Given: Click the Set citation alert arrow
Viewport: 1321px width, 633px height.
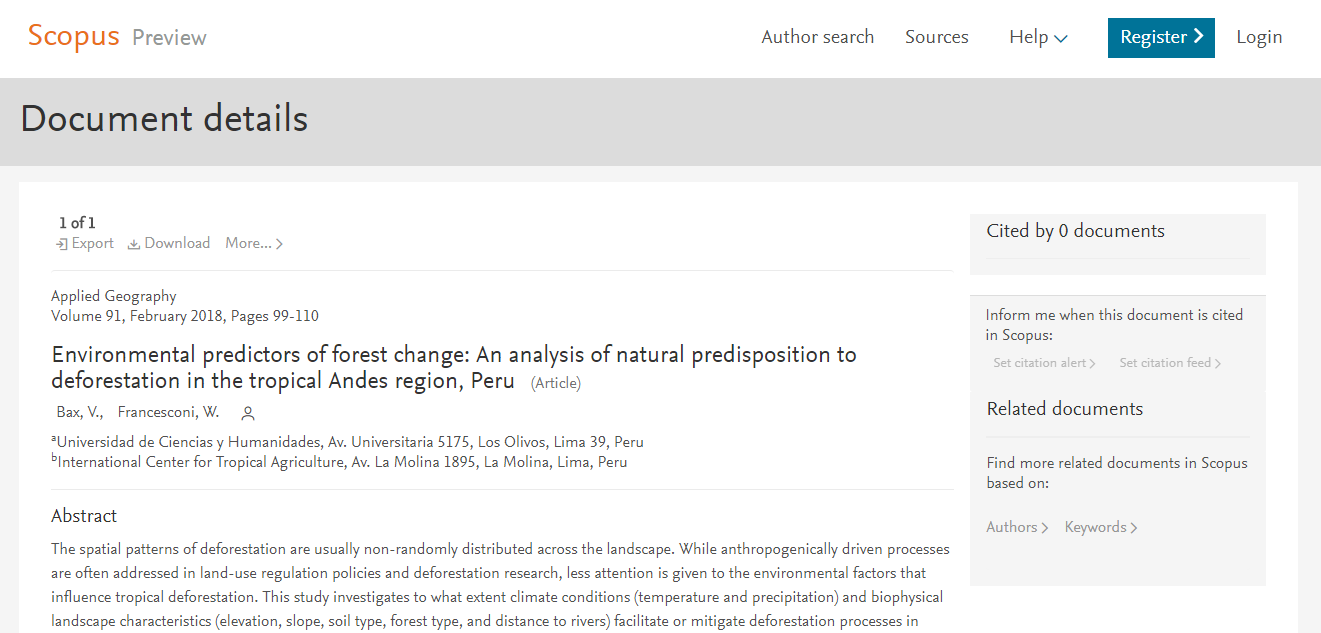Looking at the screenshot, I should 1093,364.
